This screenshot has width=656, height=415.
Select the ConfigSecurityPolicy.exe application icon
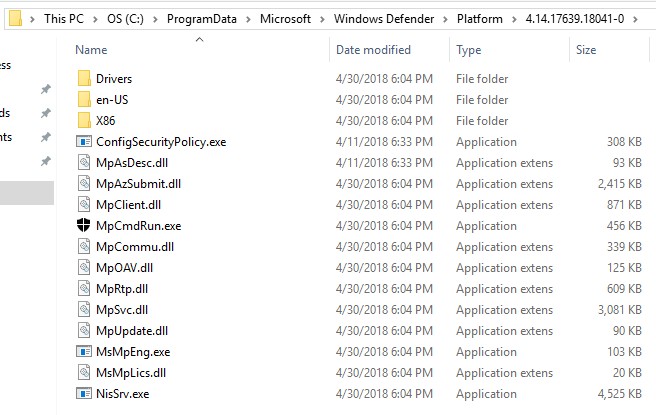point(84,142)
